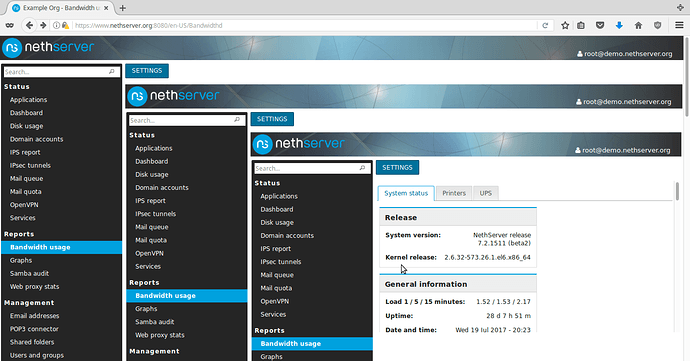Click the middle nested NethServer logo
This screenshot has height=361, width=690.
(x=173, y=96)
